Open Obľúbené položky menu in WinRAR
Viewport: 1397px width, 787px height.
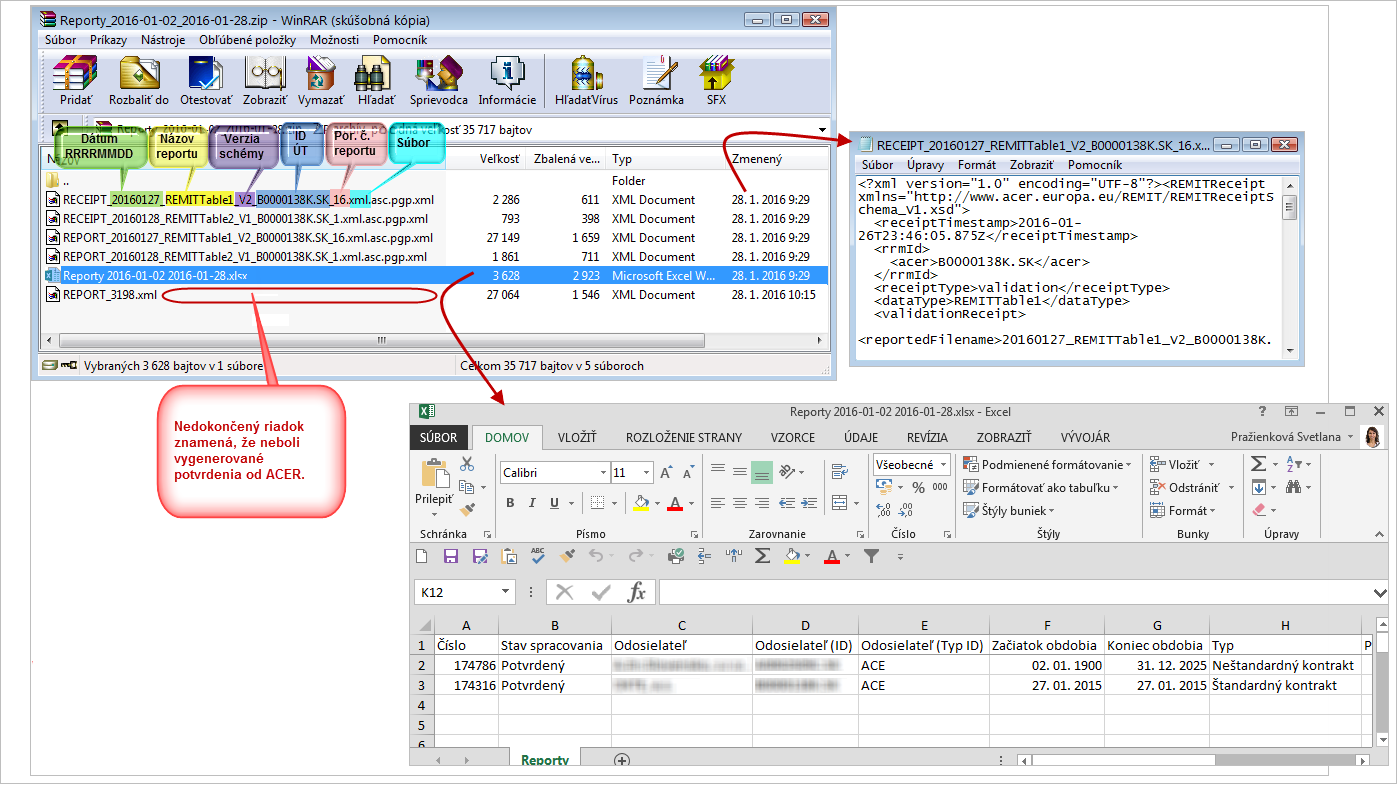click(x=247, y=40)
